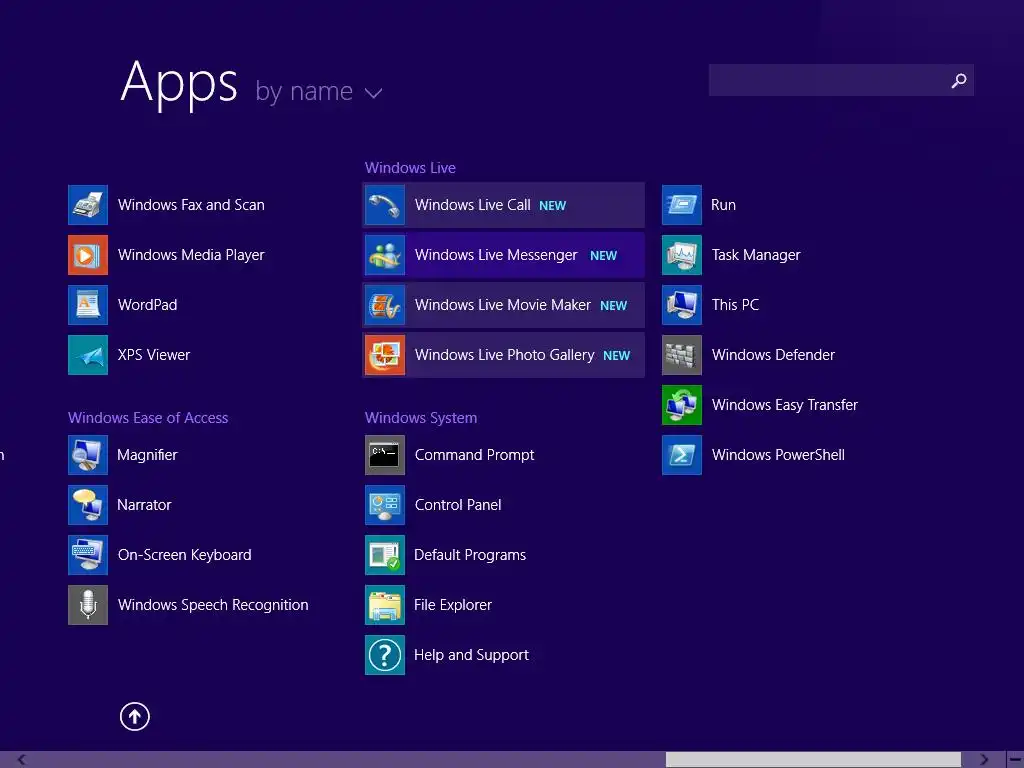Click the 'Help and Support' label
1024x768 pixels.
pos(472,655)
